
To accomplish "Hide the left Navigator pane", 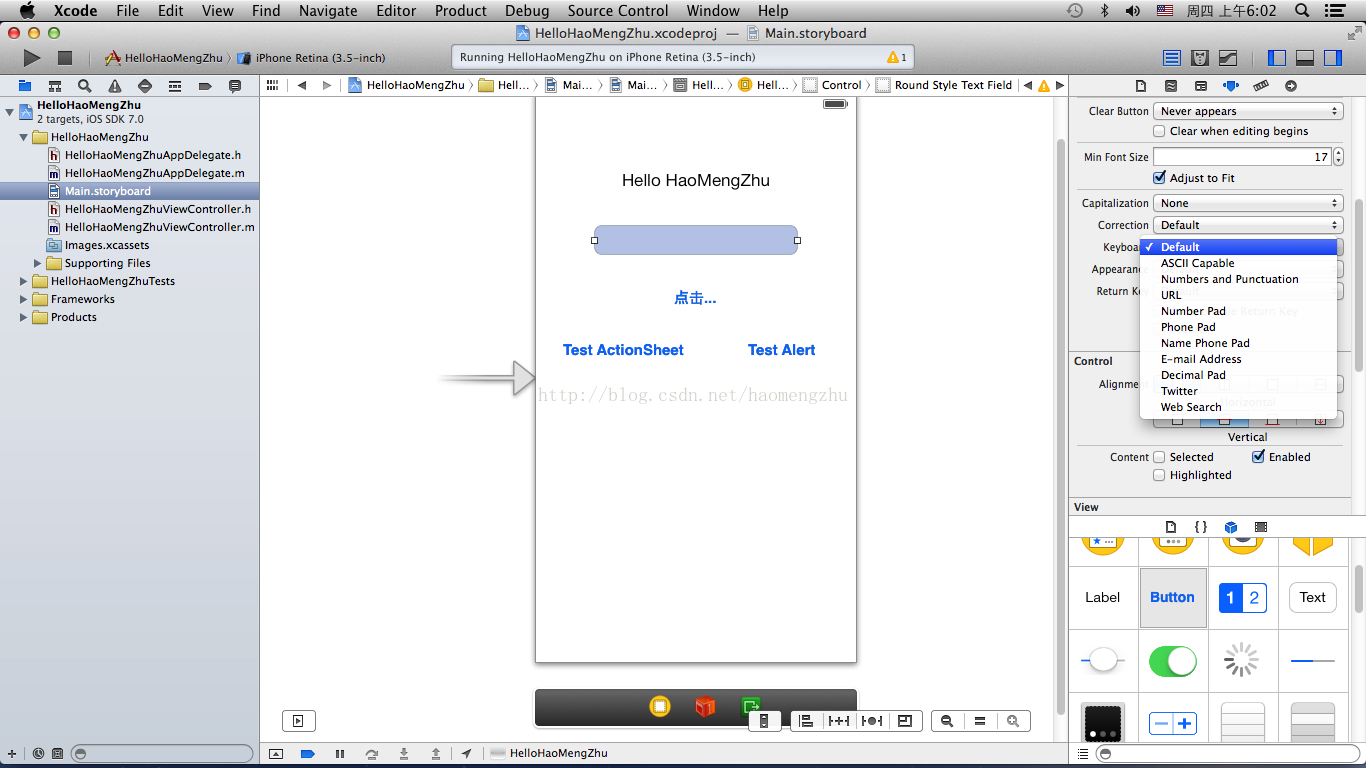I will [x=1277, y=58].
